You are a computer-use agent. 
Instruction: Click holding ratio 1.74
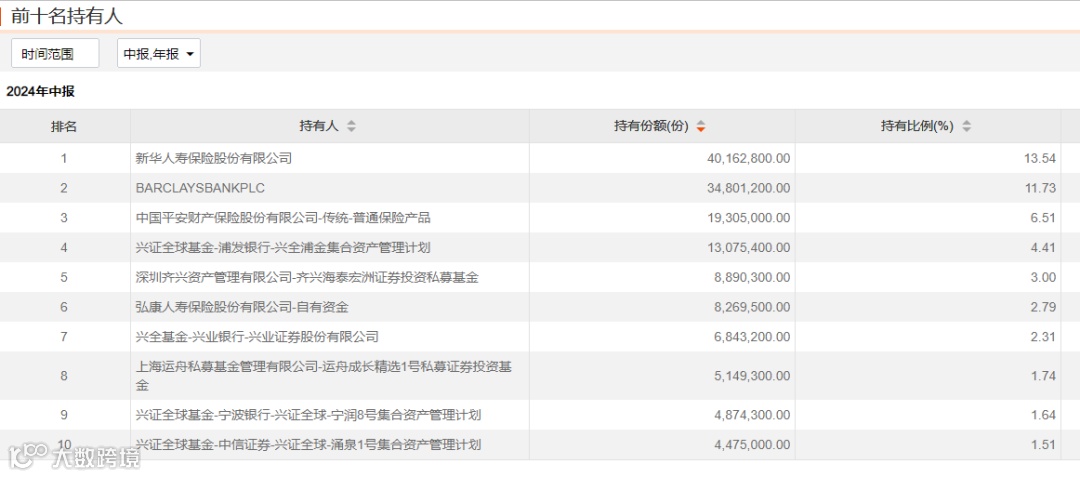[1043, 376]
